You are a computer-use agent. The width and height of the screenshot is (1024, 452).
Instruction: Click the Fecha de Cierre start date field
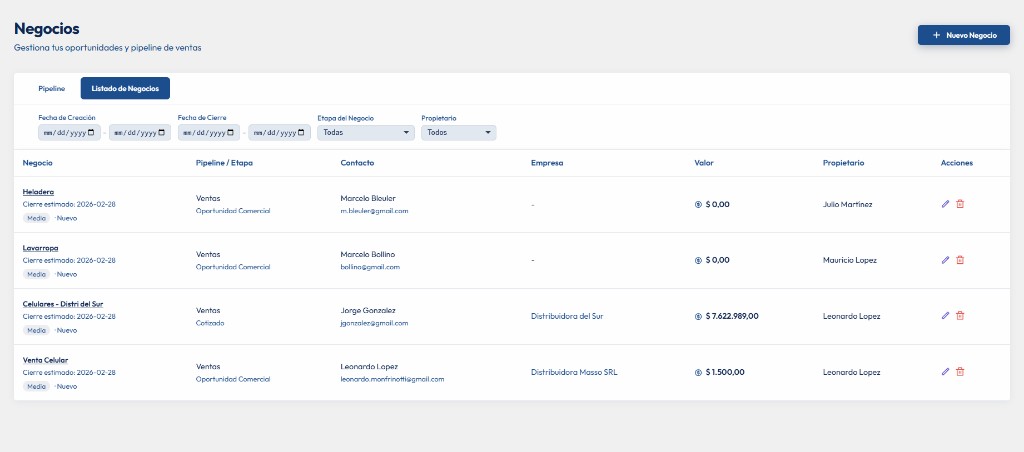click(209, 133)
